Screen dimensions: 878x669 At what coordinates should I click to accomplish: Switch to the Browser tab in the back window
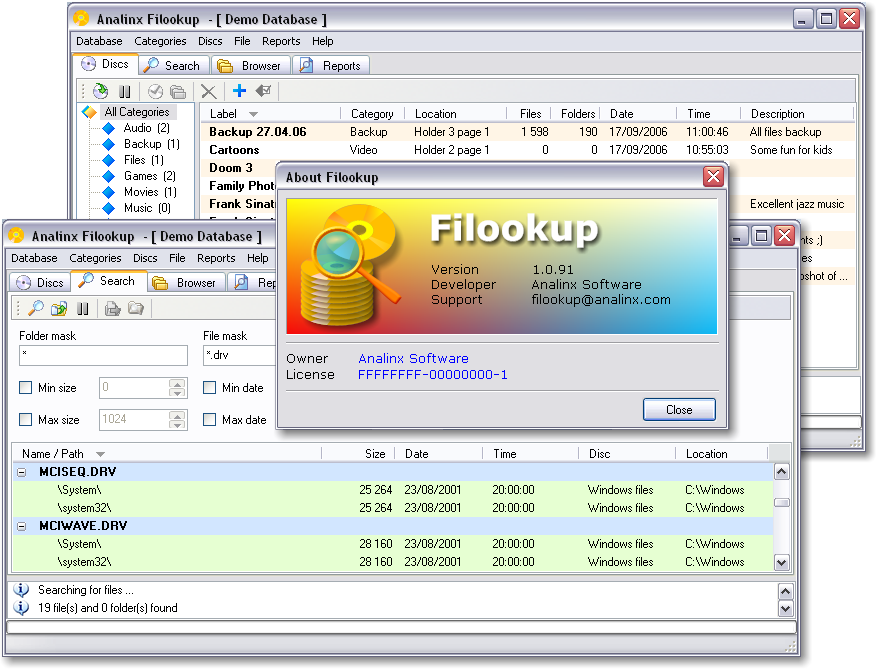[251, 66]
